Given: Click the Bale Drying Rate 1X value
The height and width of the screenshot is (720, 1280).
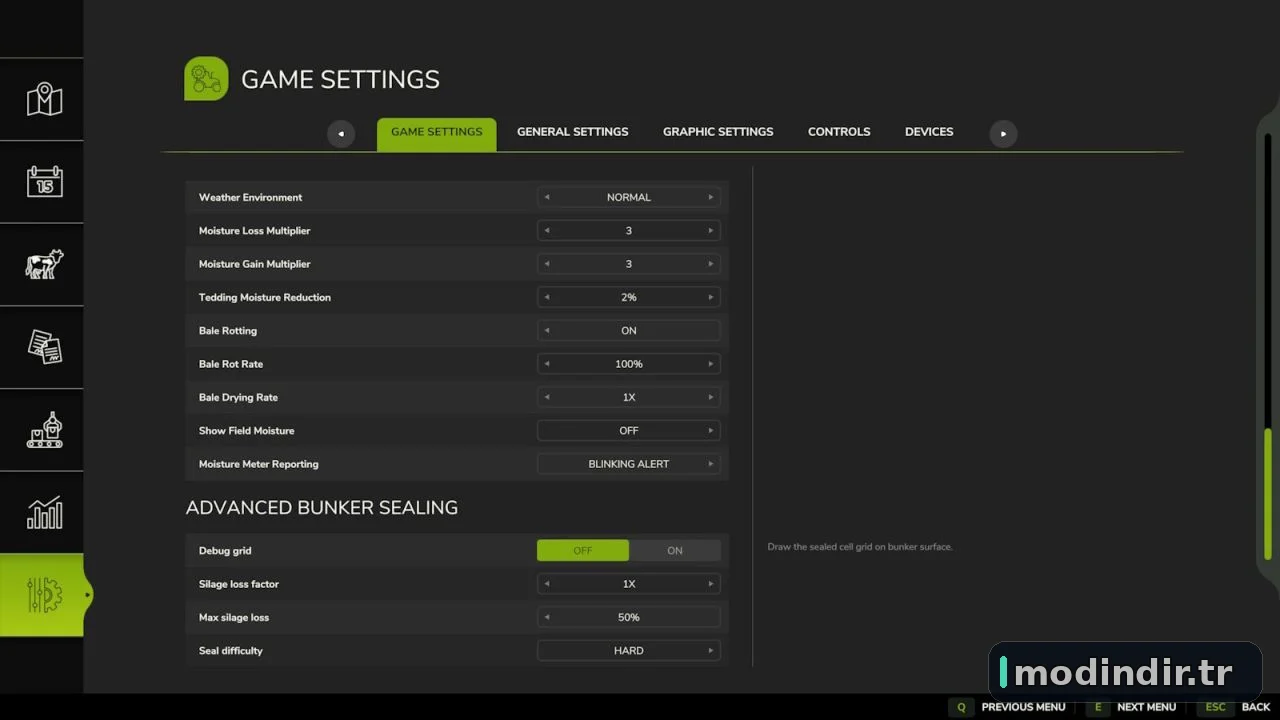Looking at the screenshot, I should coord(629,397).
